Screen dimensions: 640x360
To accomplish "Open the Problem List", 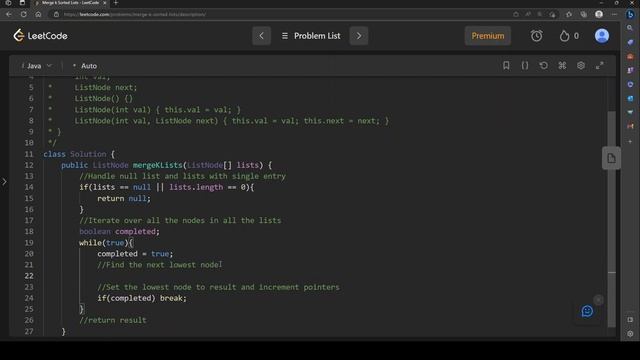I will pyautogui.click(x=311, y=36).
